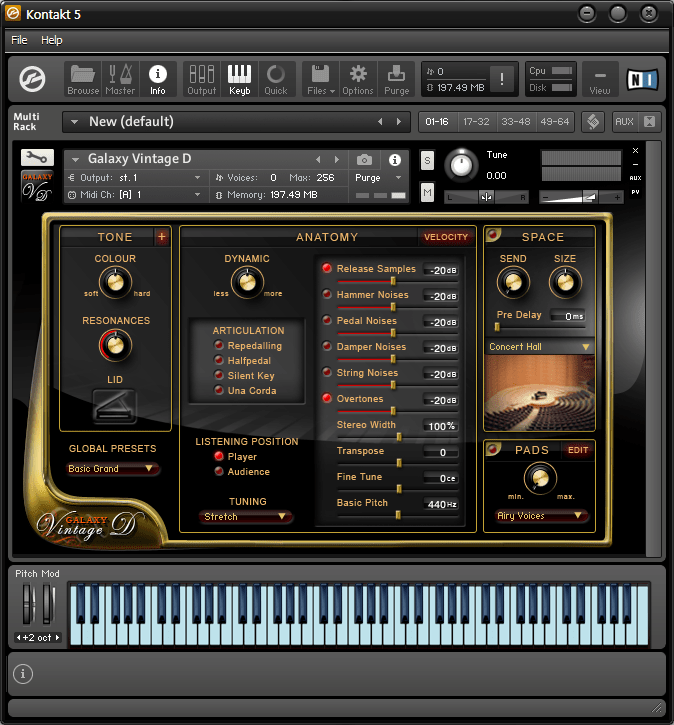
Task: Shift keyboard octave up arrow
Action: click(58, 637)
